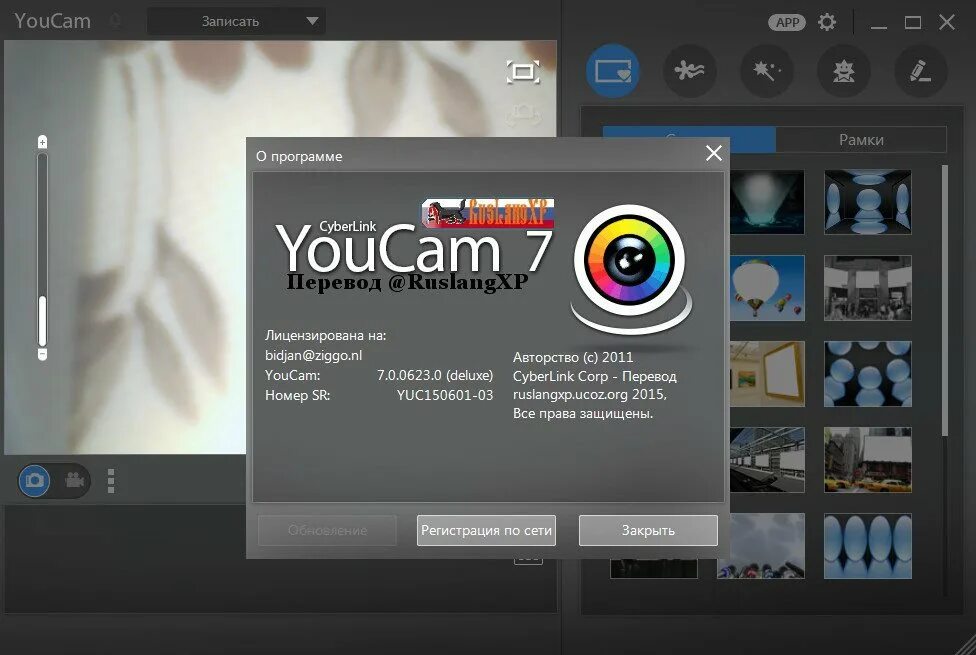Open the Scenes and Frames effects panel
This screenshot has height=655, width=976.
(x=613, y=71)
